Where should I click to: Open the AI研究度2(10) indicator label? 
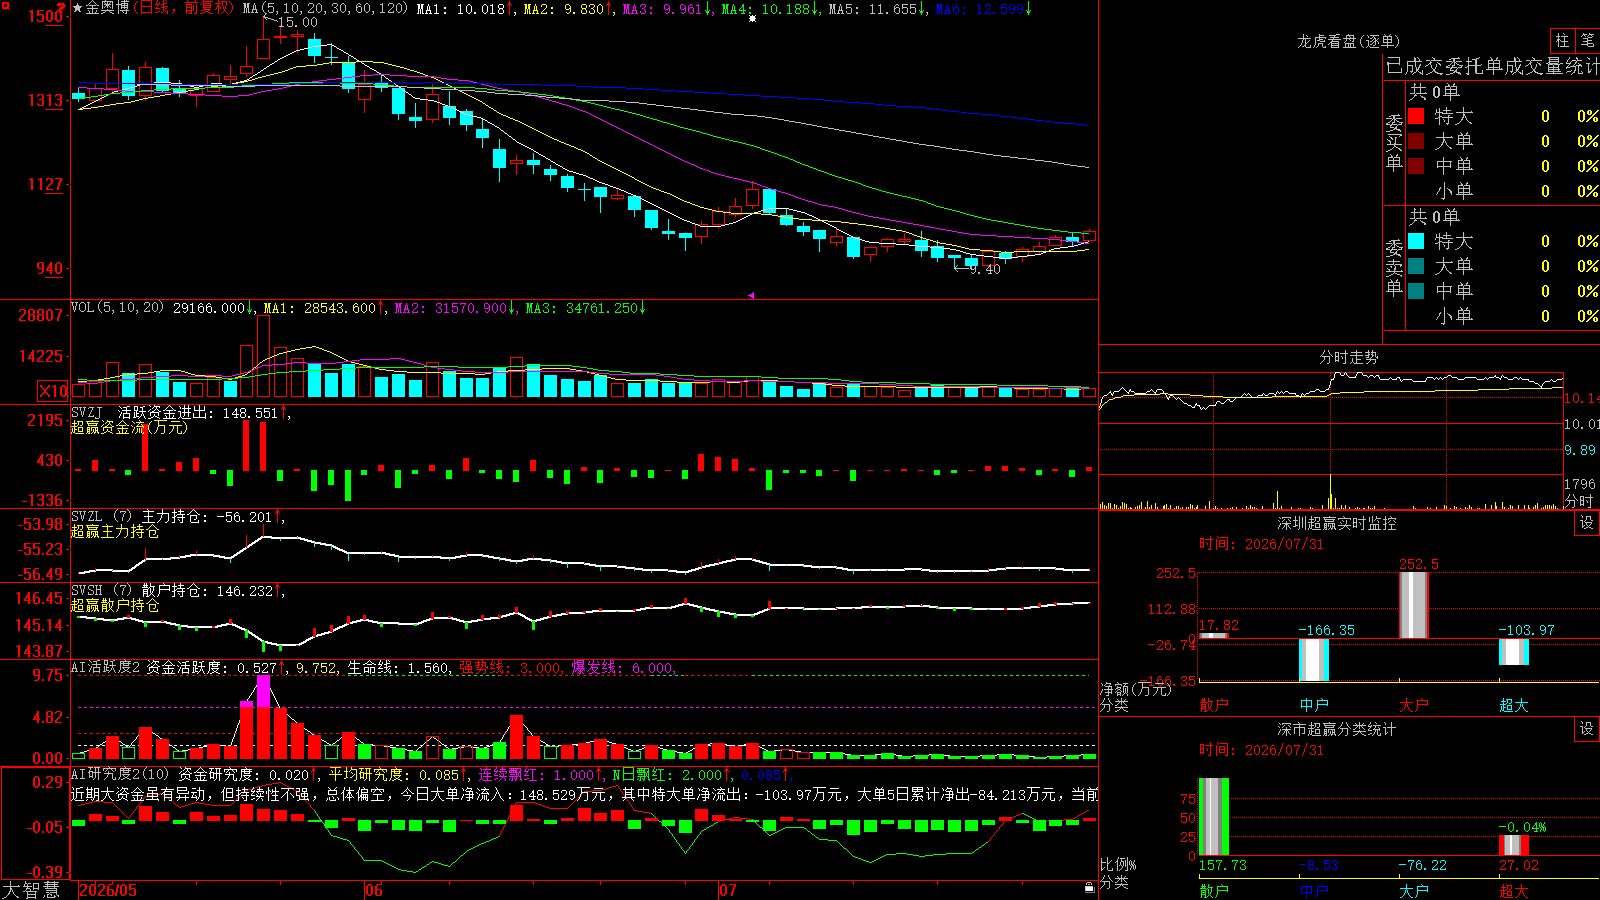click(120, 774)
